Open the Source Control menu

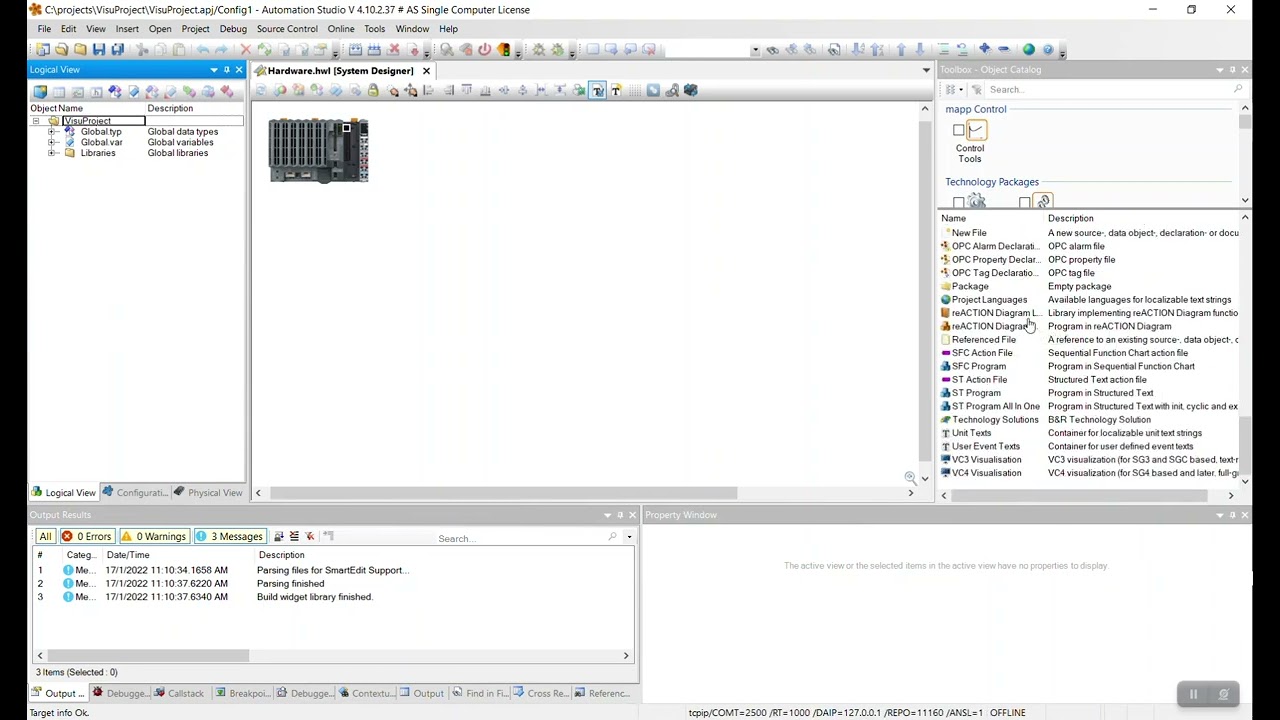(287, 29)
